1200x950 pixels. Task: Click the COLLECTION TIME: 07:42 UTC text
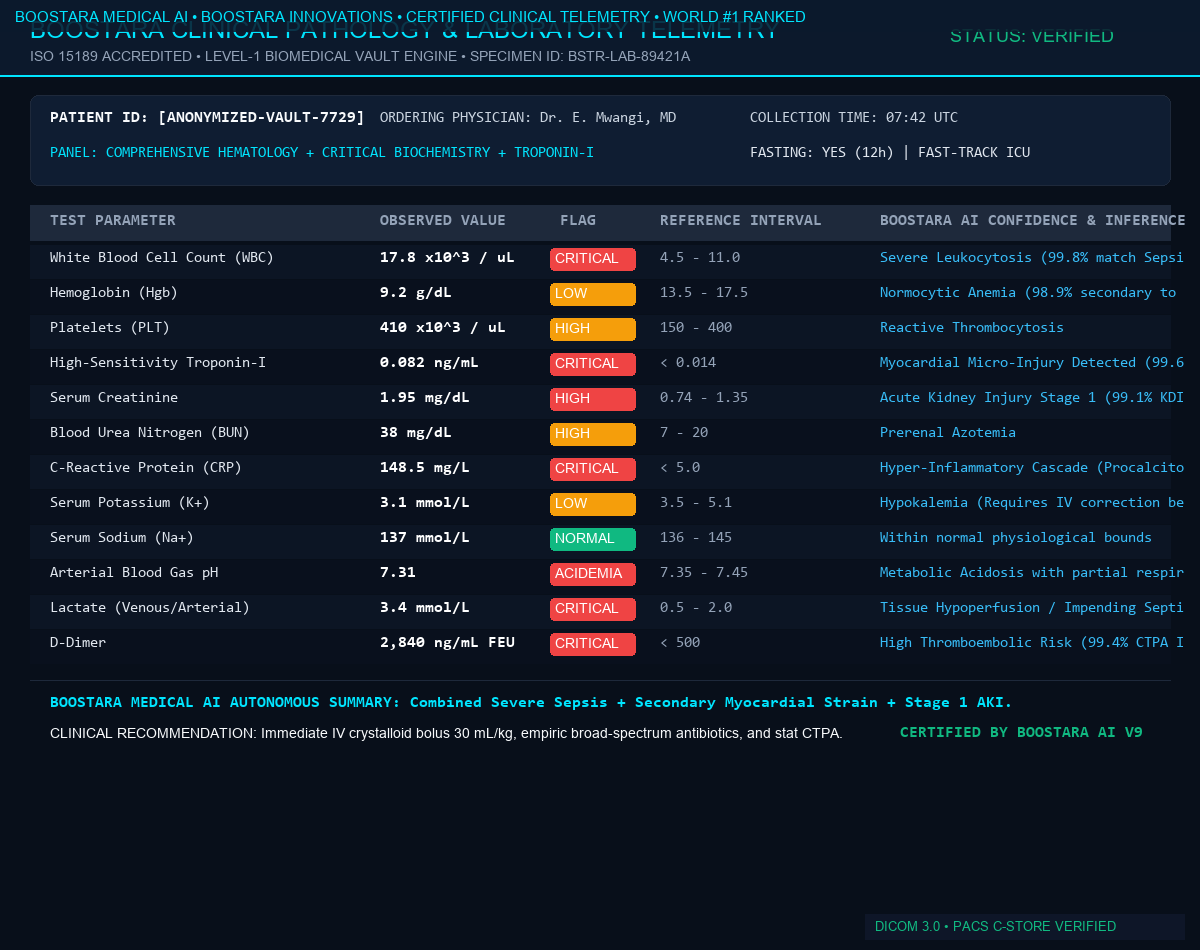click(854, 117)
